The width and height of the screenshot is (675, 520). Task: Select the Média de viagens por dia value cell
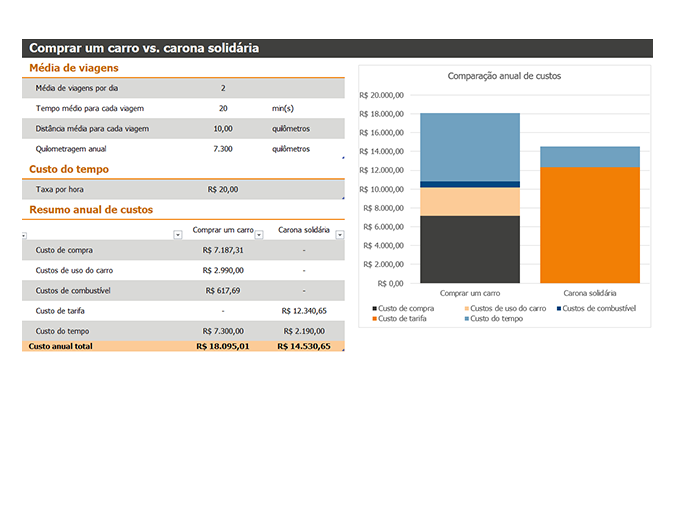tap(223, 88)
